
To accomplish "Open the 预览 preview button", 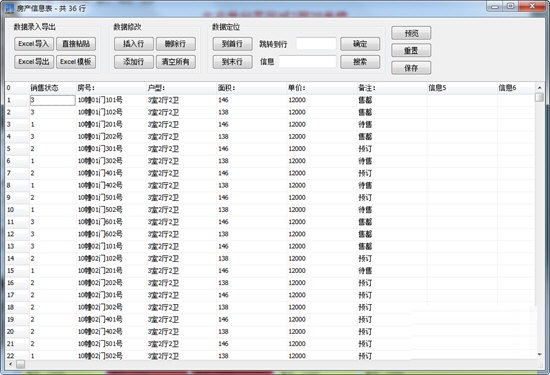I will (x=411, y=33).
